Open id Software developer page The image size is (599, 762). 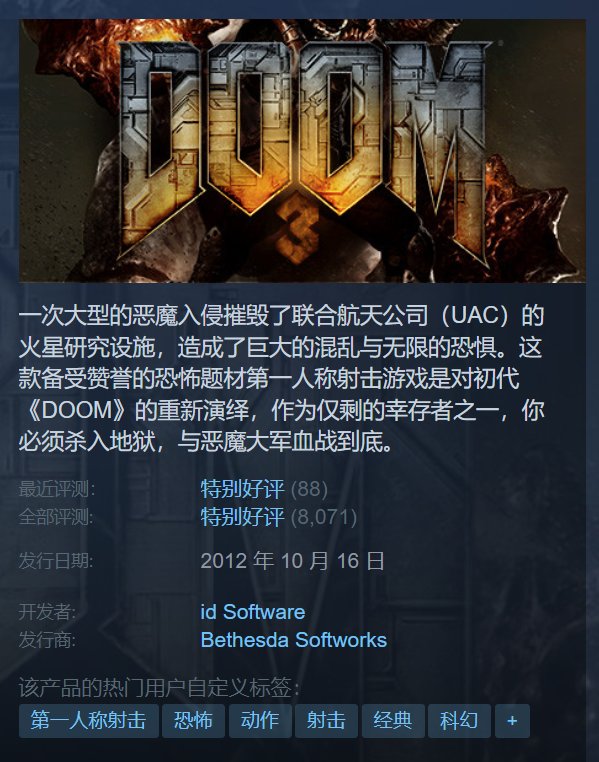(x=253, y=612)
